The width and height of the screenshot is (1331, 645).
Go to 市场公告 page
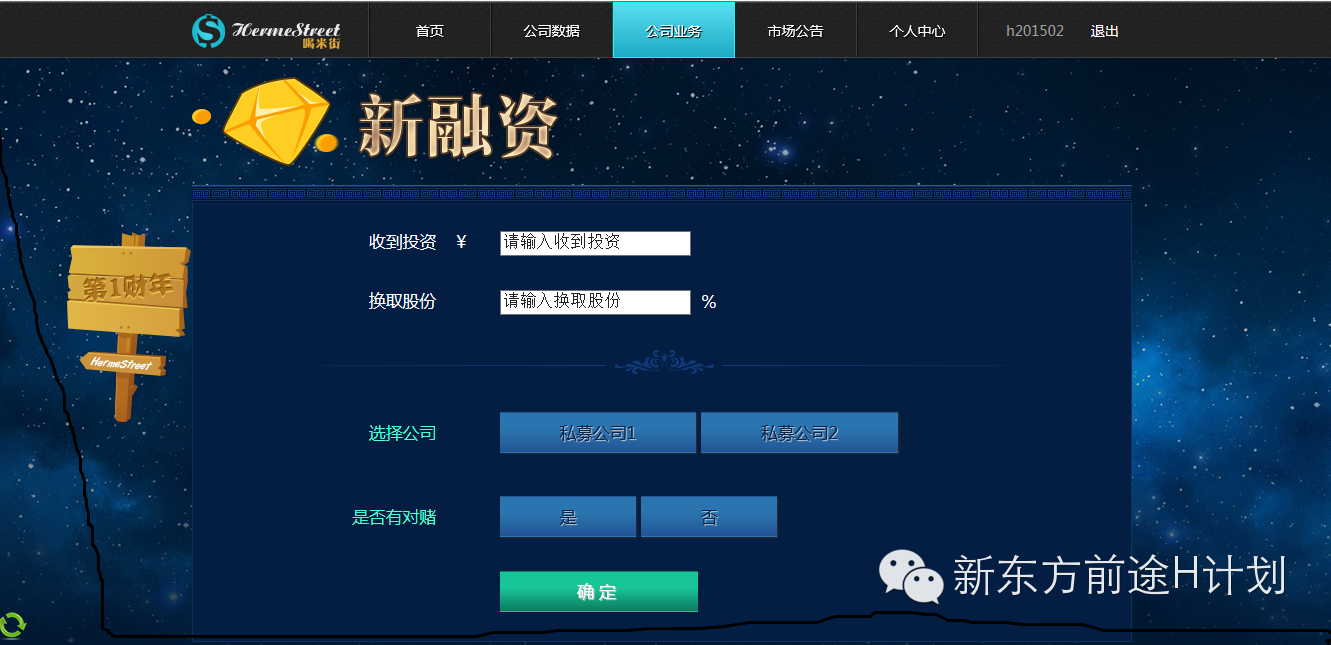click(796, 30)
